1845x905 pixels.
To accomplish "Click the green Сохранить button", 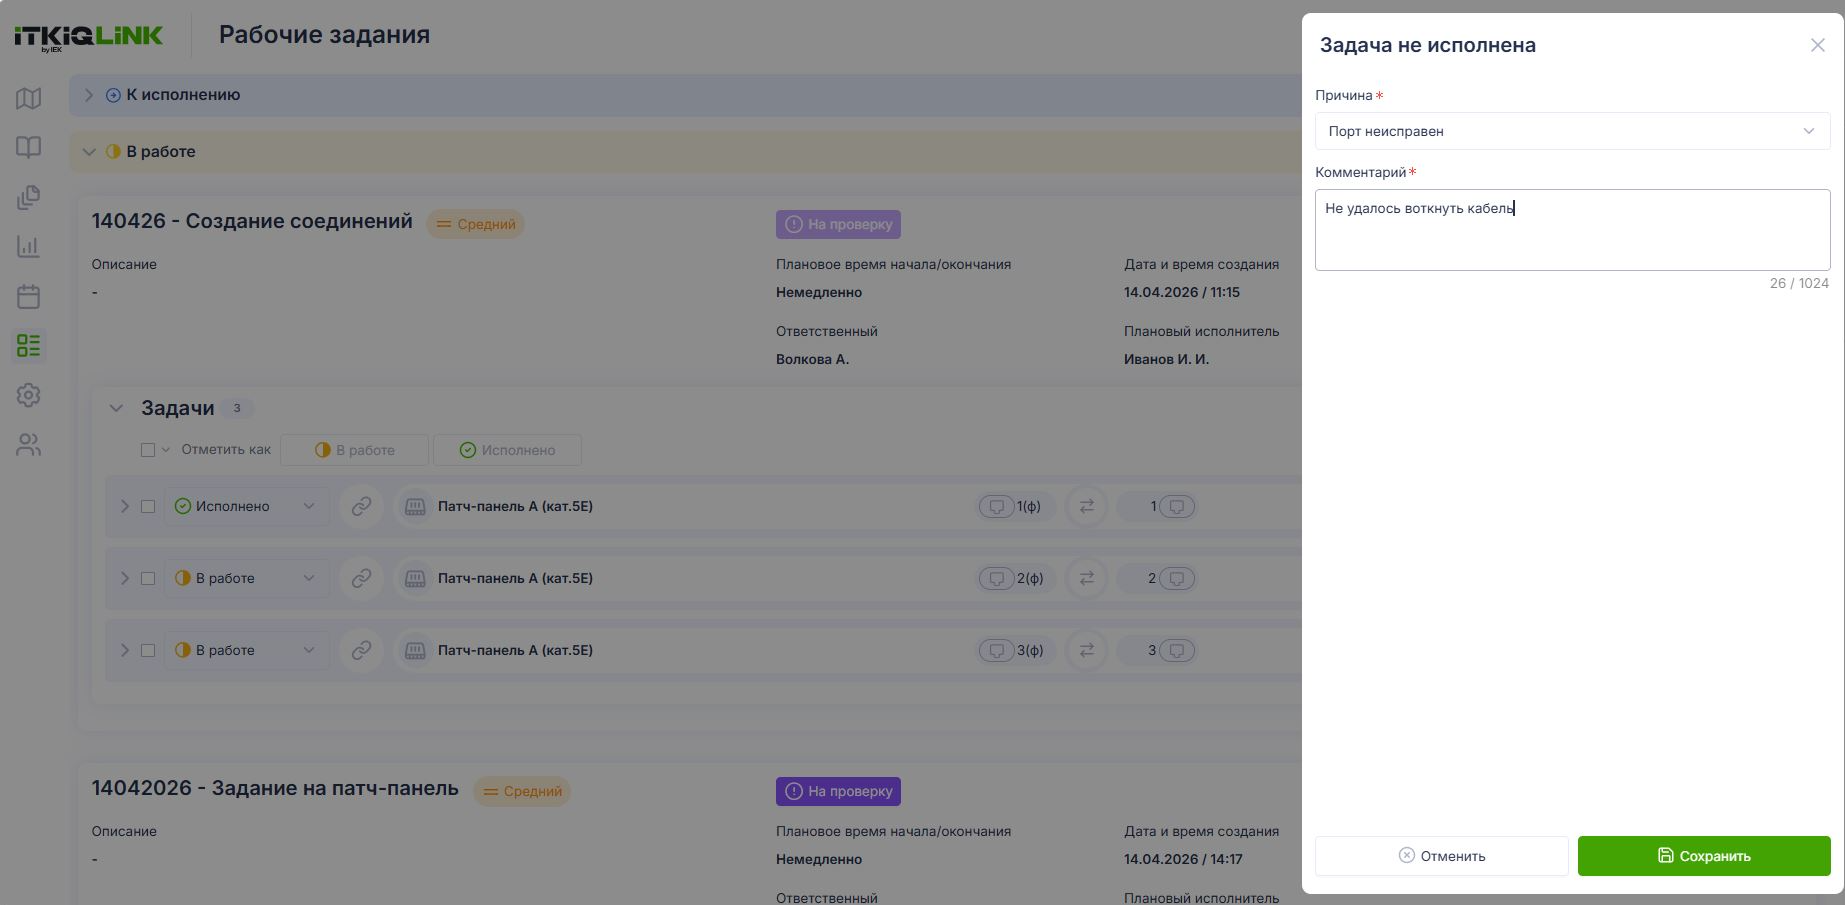I will coord(1704,856).
